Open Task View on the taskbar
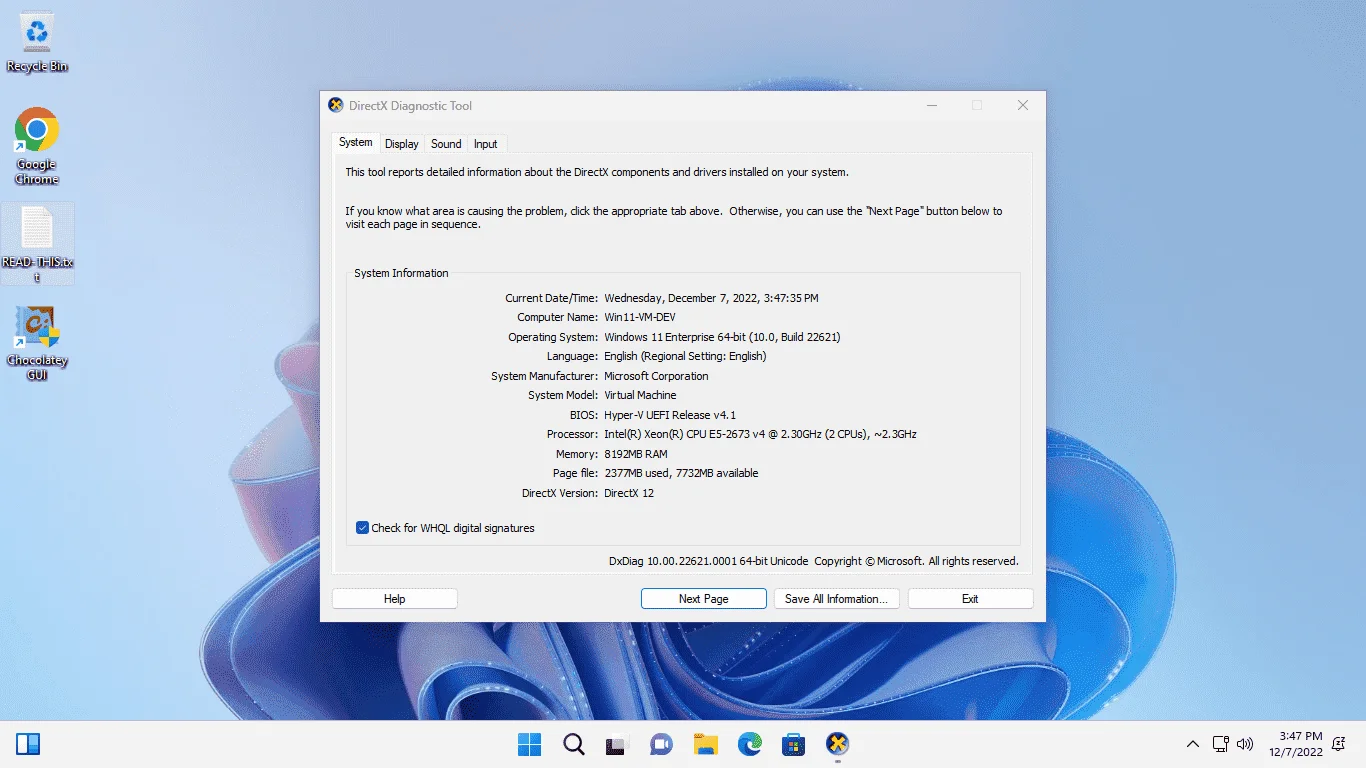 coord(617,744)
